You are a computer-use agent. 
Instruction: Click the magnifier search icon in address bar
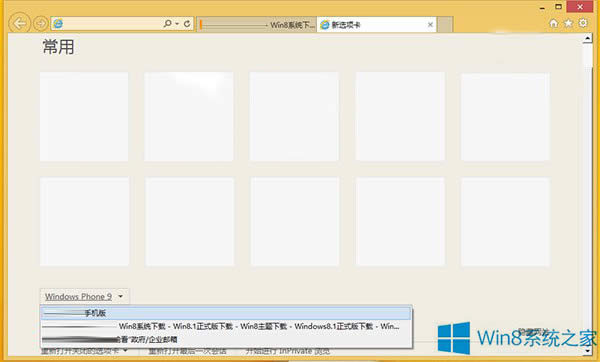(x=167, y=24)
